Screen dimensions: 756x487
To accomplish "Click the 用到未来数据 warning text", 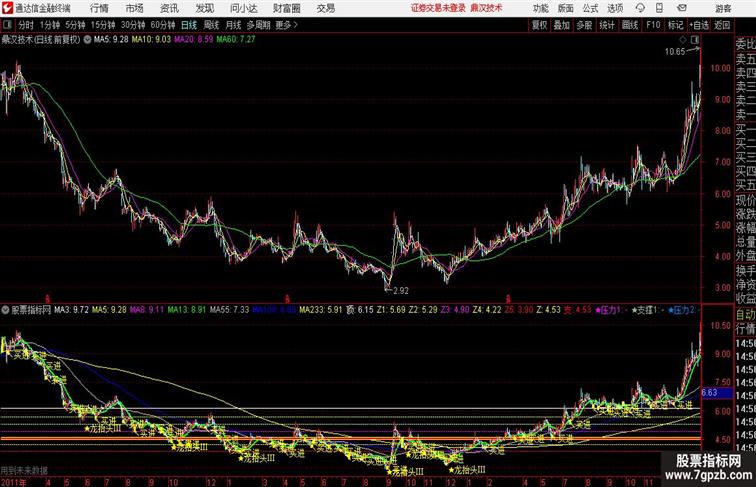I will (24, 470).
